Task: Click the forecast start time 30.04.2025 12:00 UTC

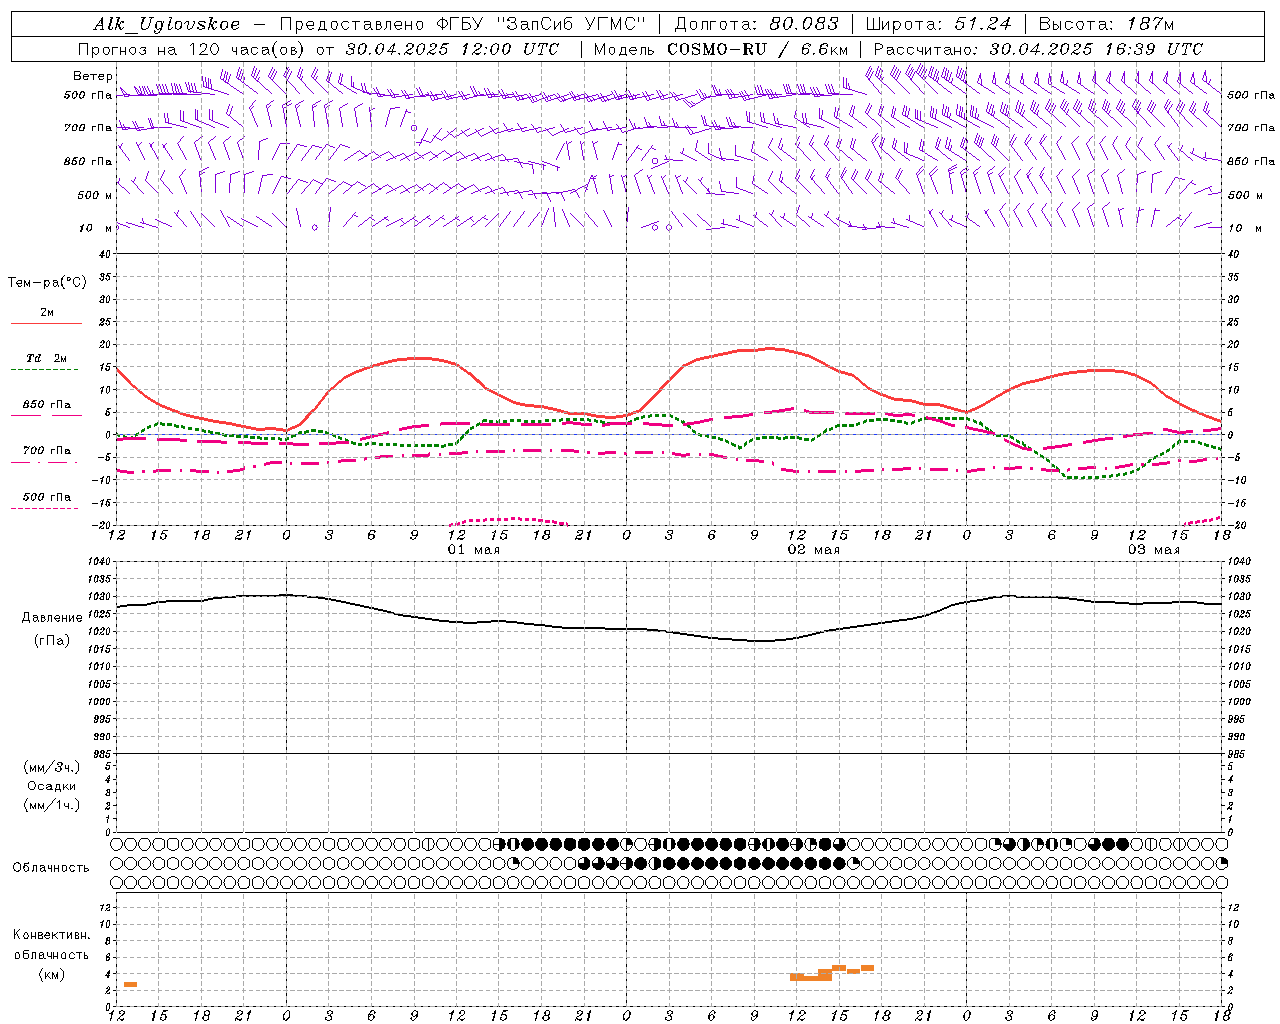Action: tap(452, 49)
